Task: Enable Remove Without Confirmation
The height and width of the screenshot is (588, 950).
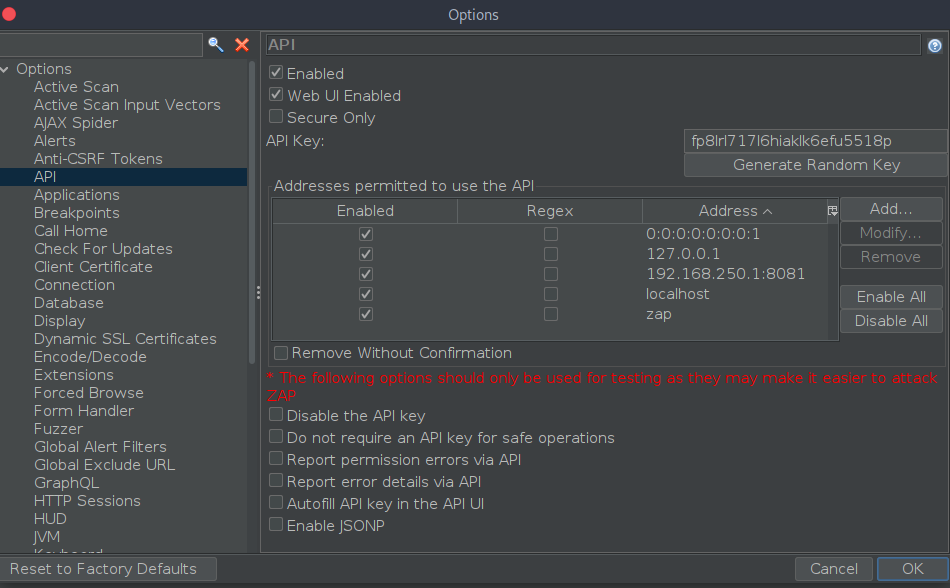Action: [281, 353]
